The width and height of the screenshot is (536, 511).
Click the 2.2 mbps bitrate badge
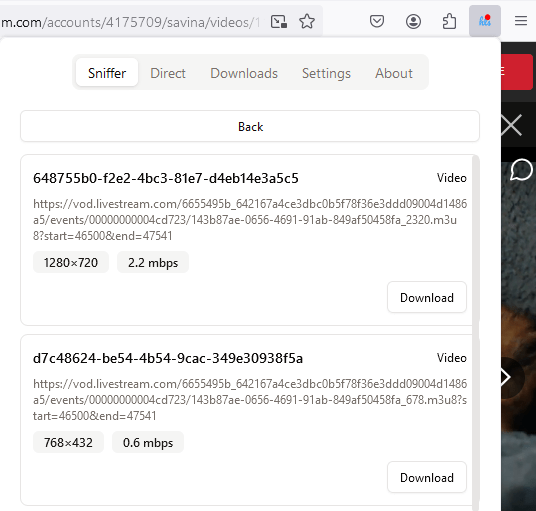tap(153, 263)
